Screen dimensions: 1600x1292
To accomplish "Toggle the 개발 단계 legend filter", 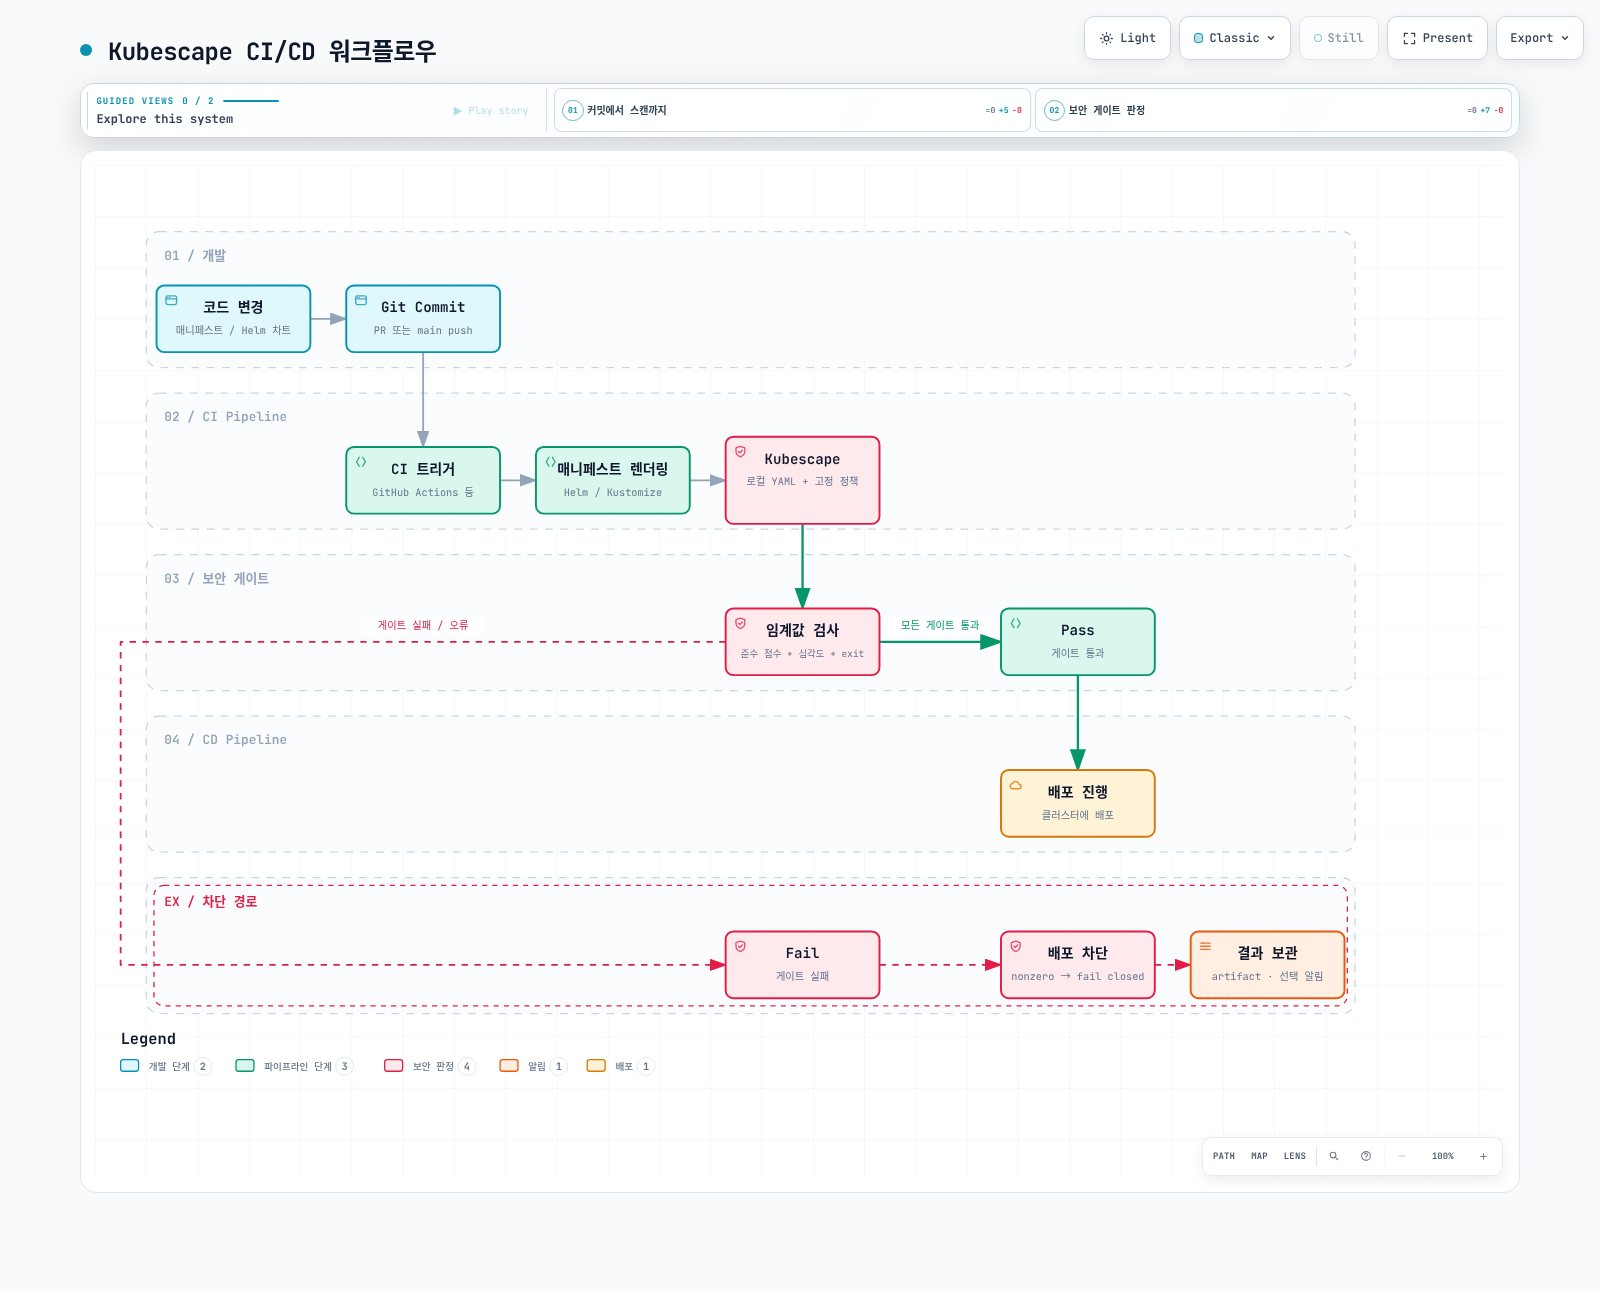I will 166,1066.
